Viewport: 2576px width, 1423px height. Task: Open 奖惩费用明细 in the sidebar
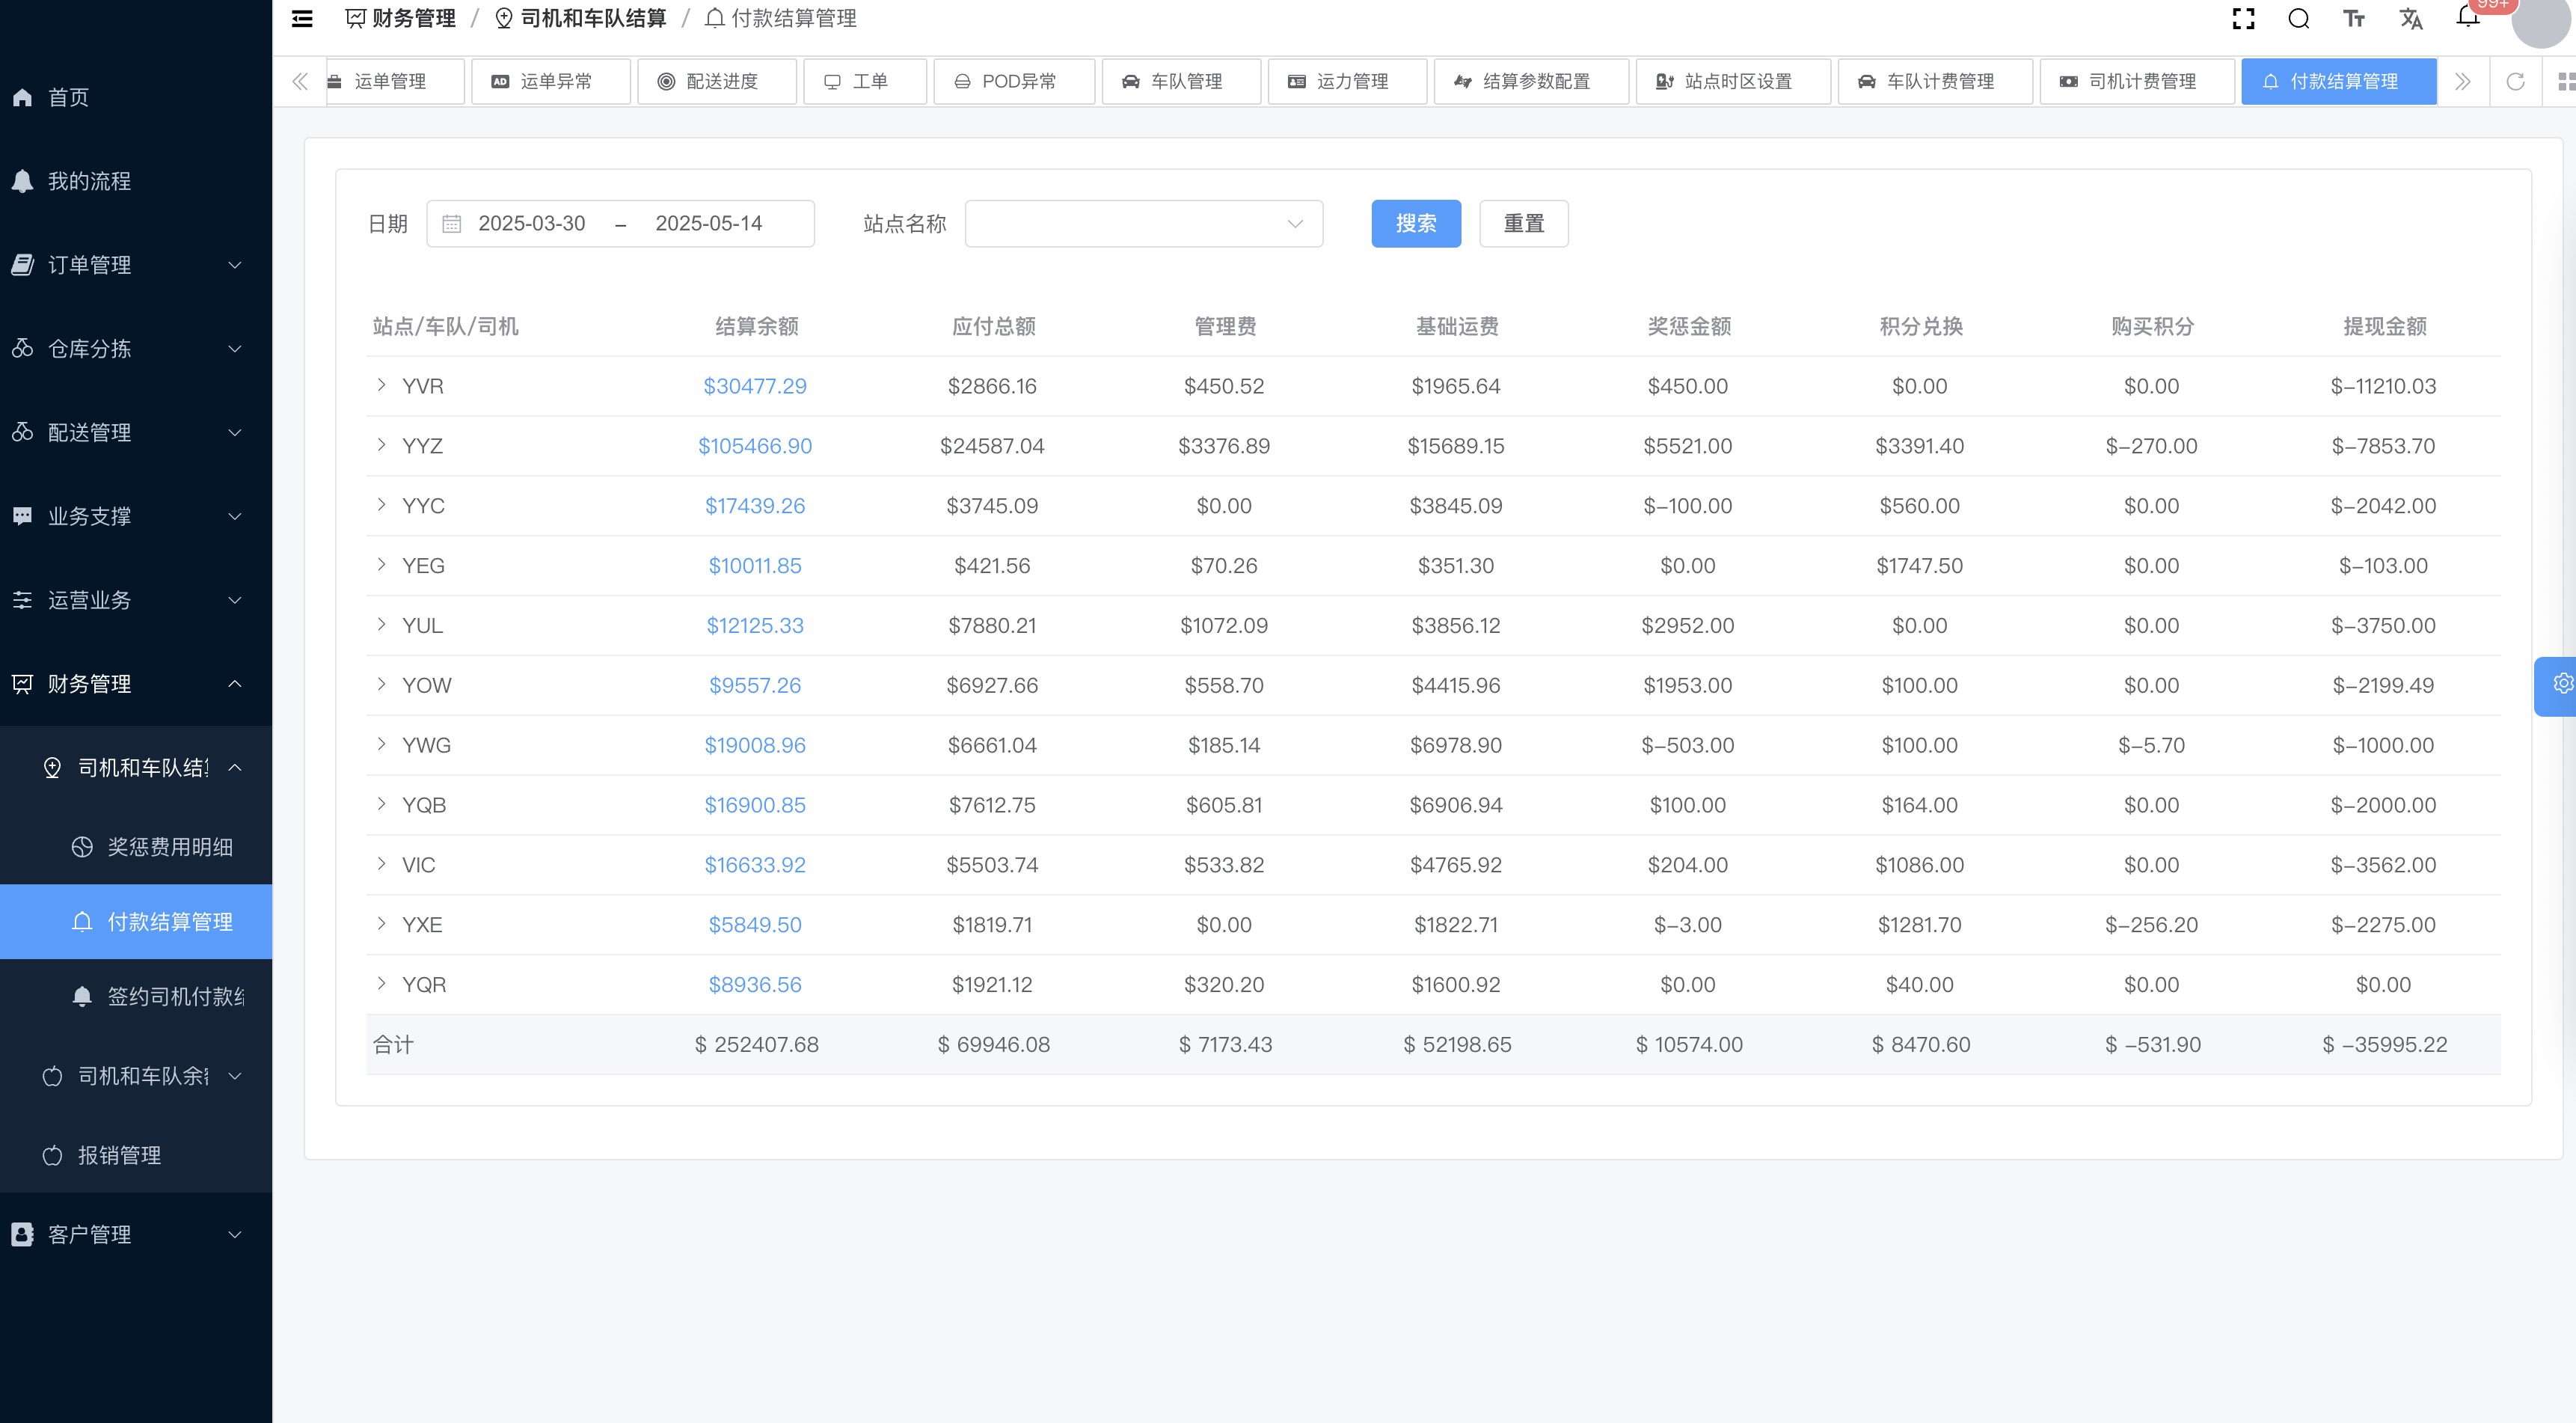[169, 847]
